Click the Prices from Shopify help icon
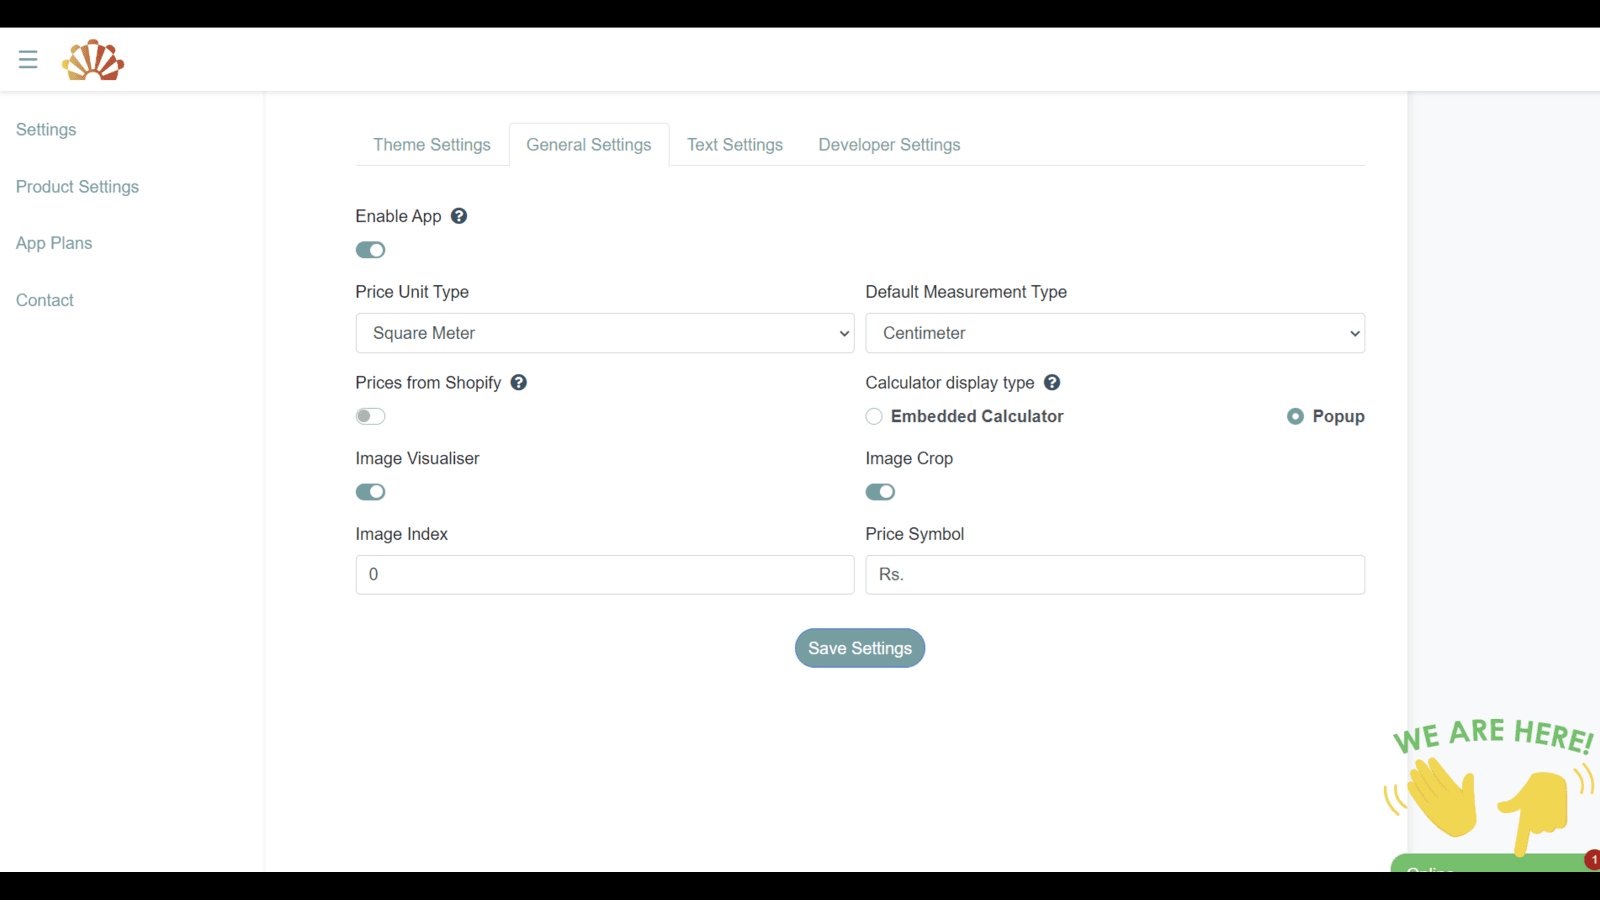The width and height of the screenshot is (1600, 900). 519,382
